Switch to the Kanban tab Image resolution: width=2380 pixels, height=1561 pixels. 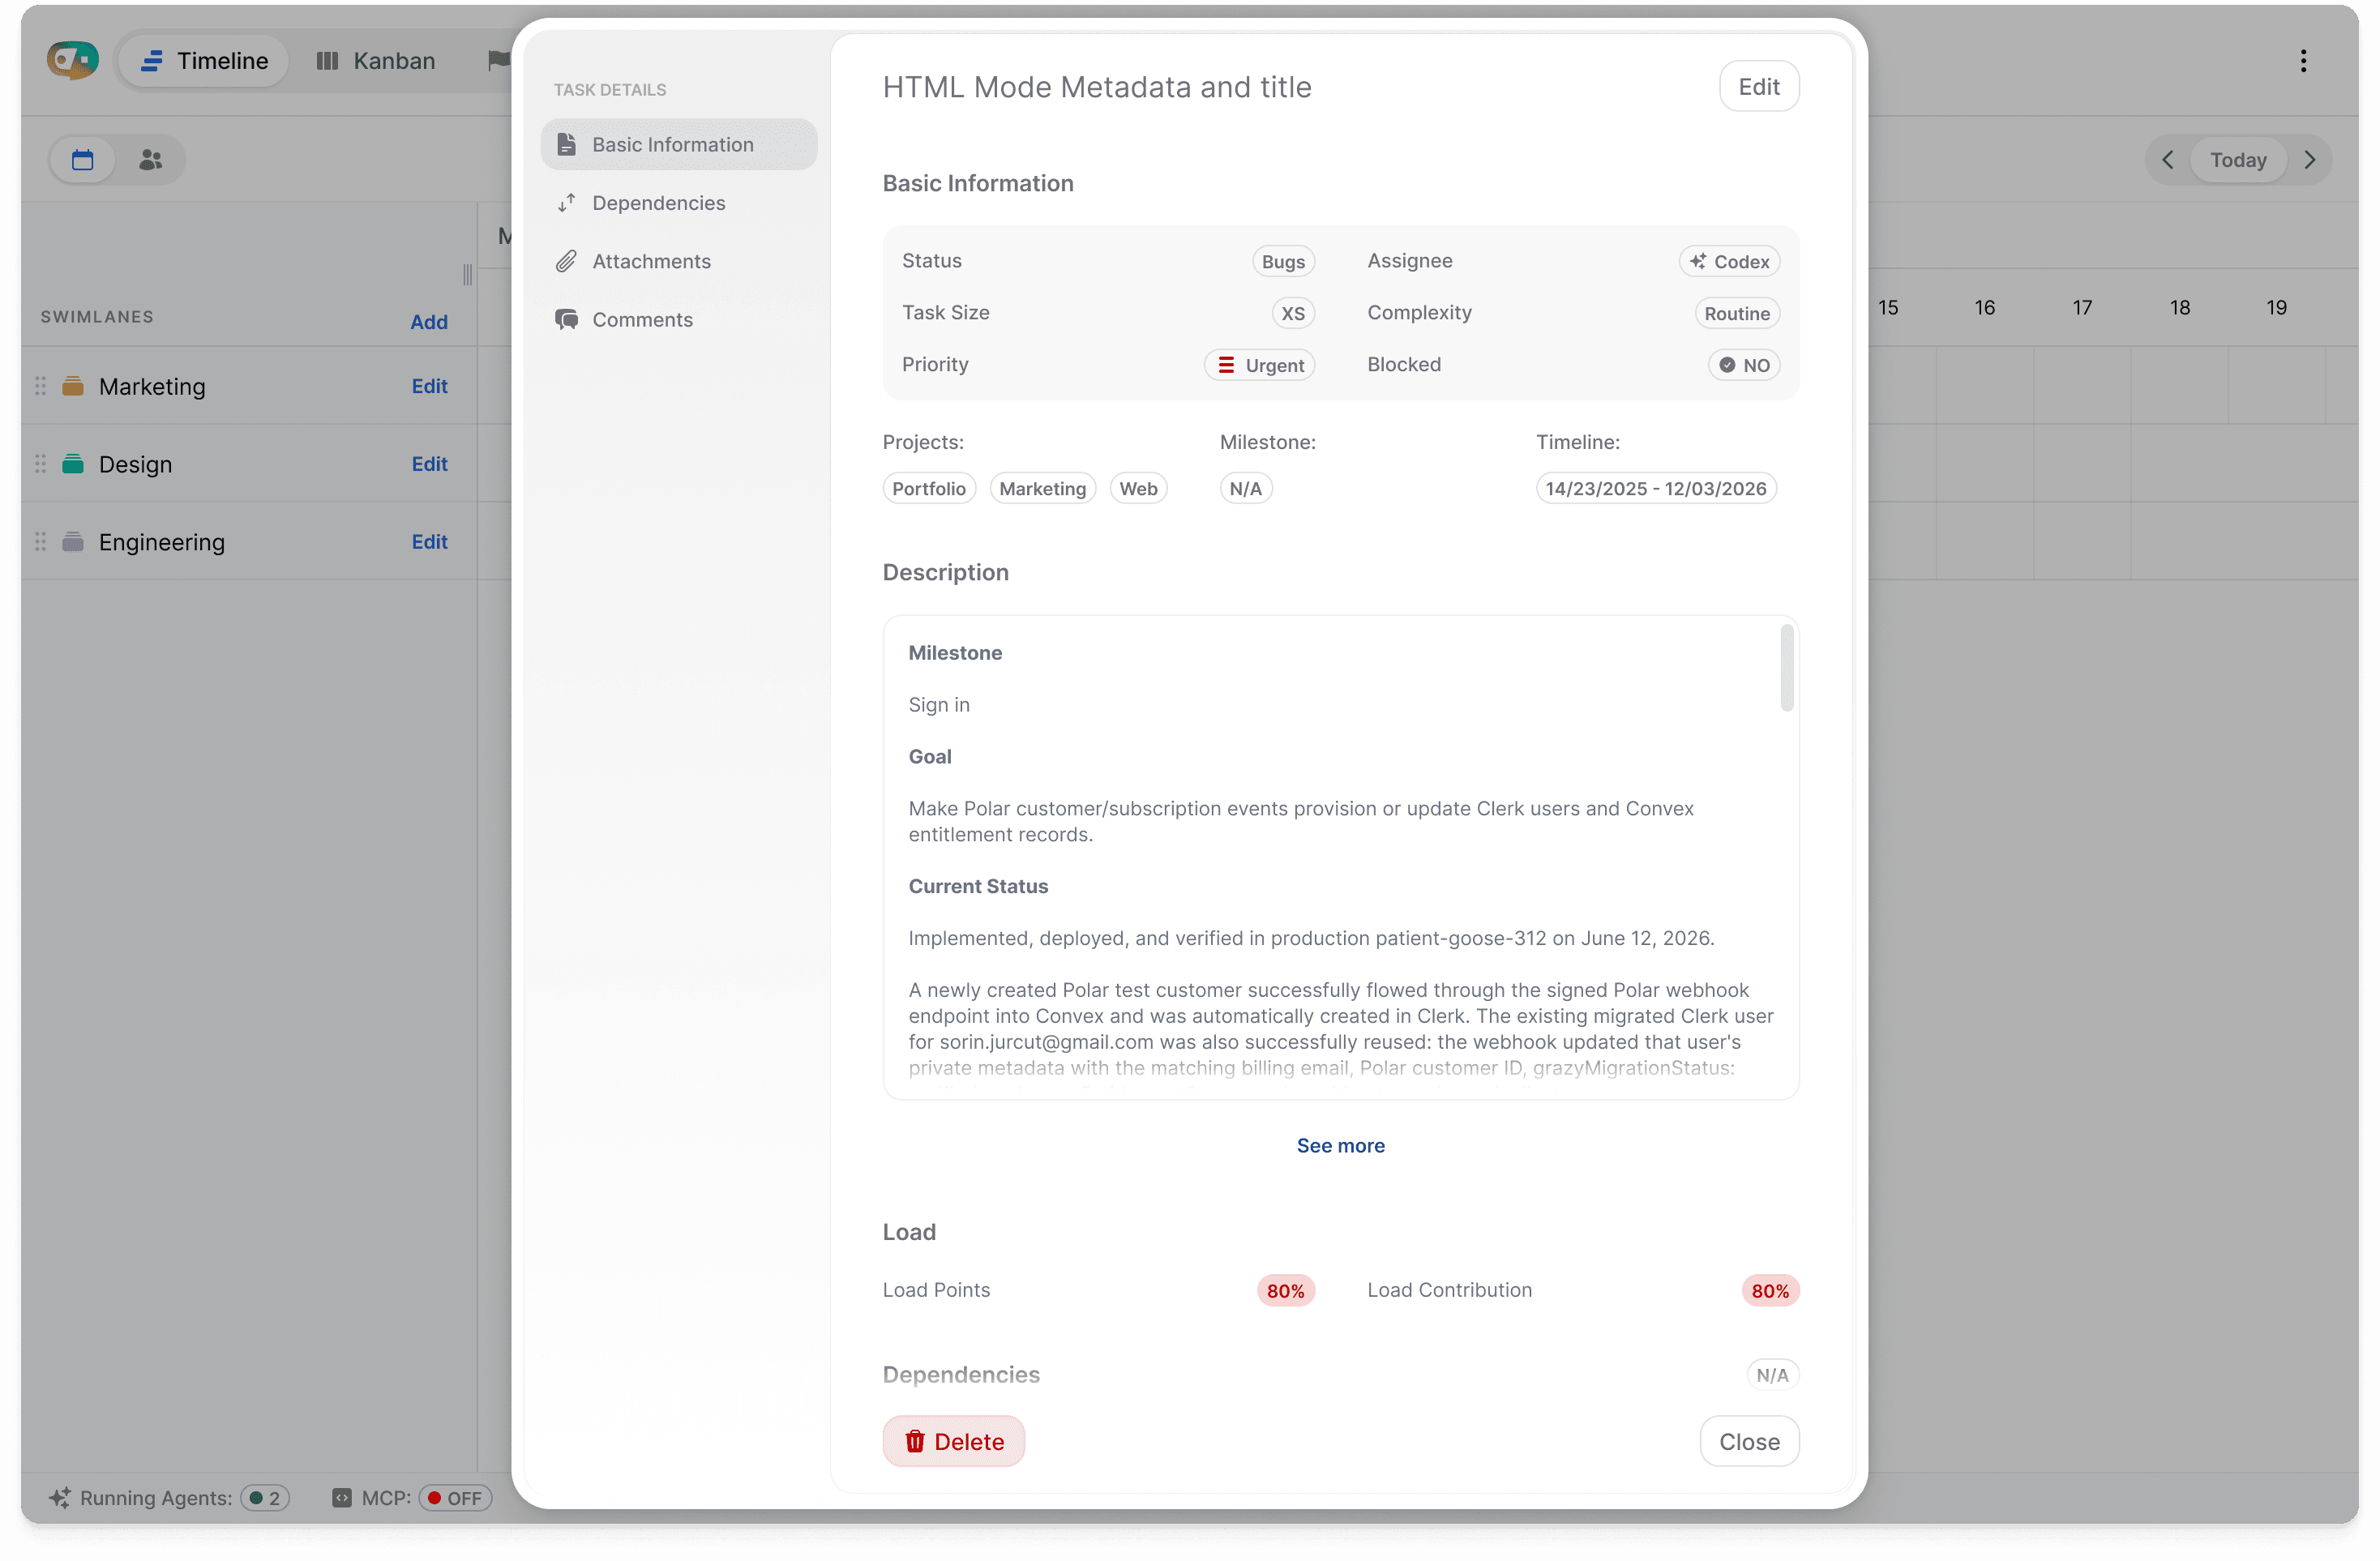coord(375,61)
